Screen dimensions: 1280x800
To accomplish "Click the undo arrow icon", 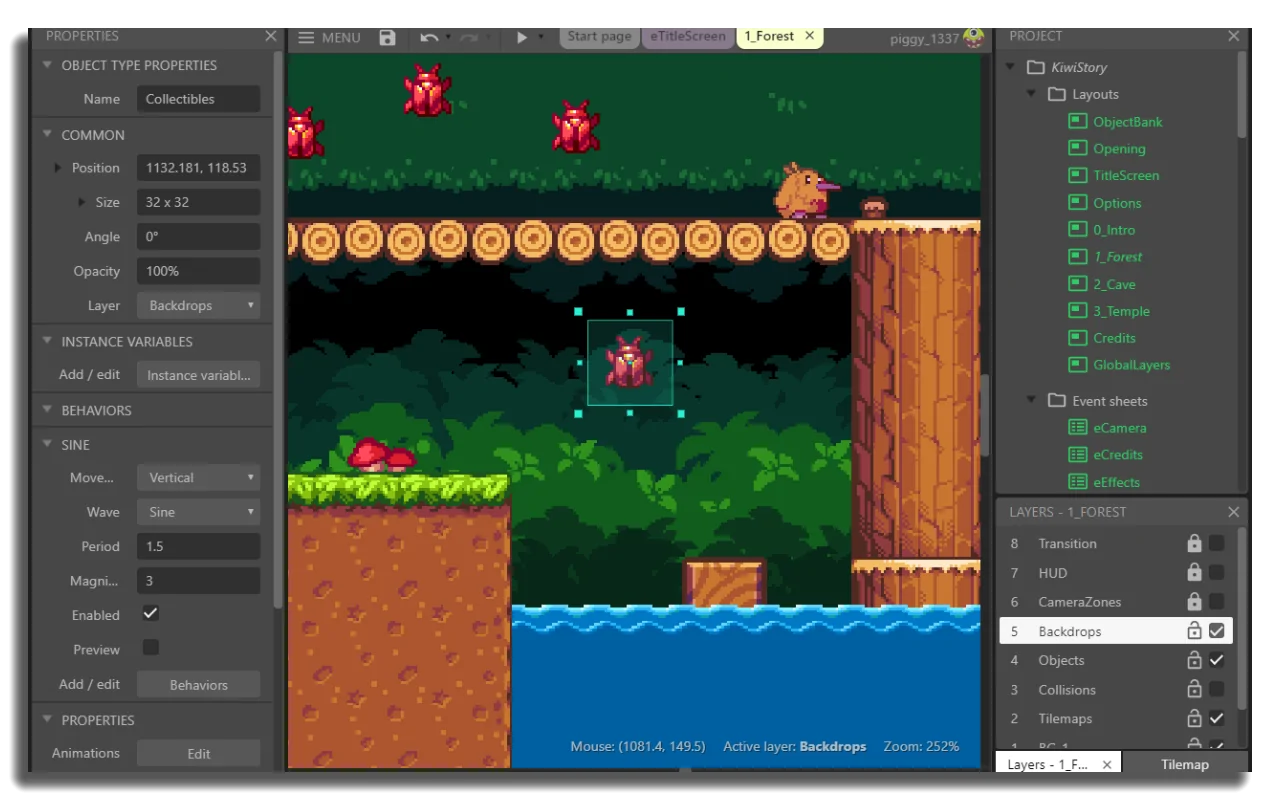I will point(429,38).
